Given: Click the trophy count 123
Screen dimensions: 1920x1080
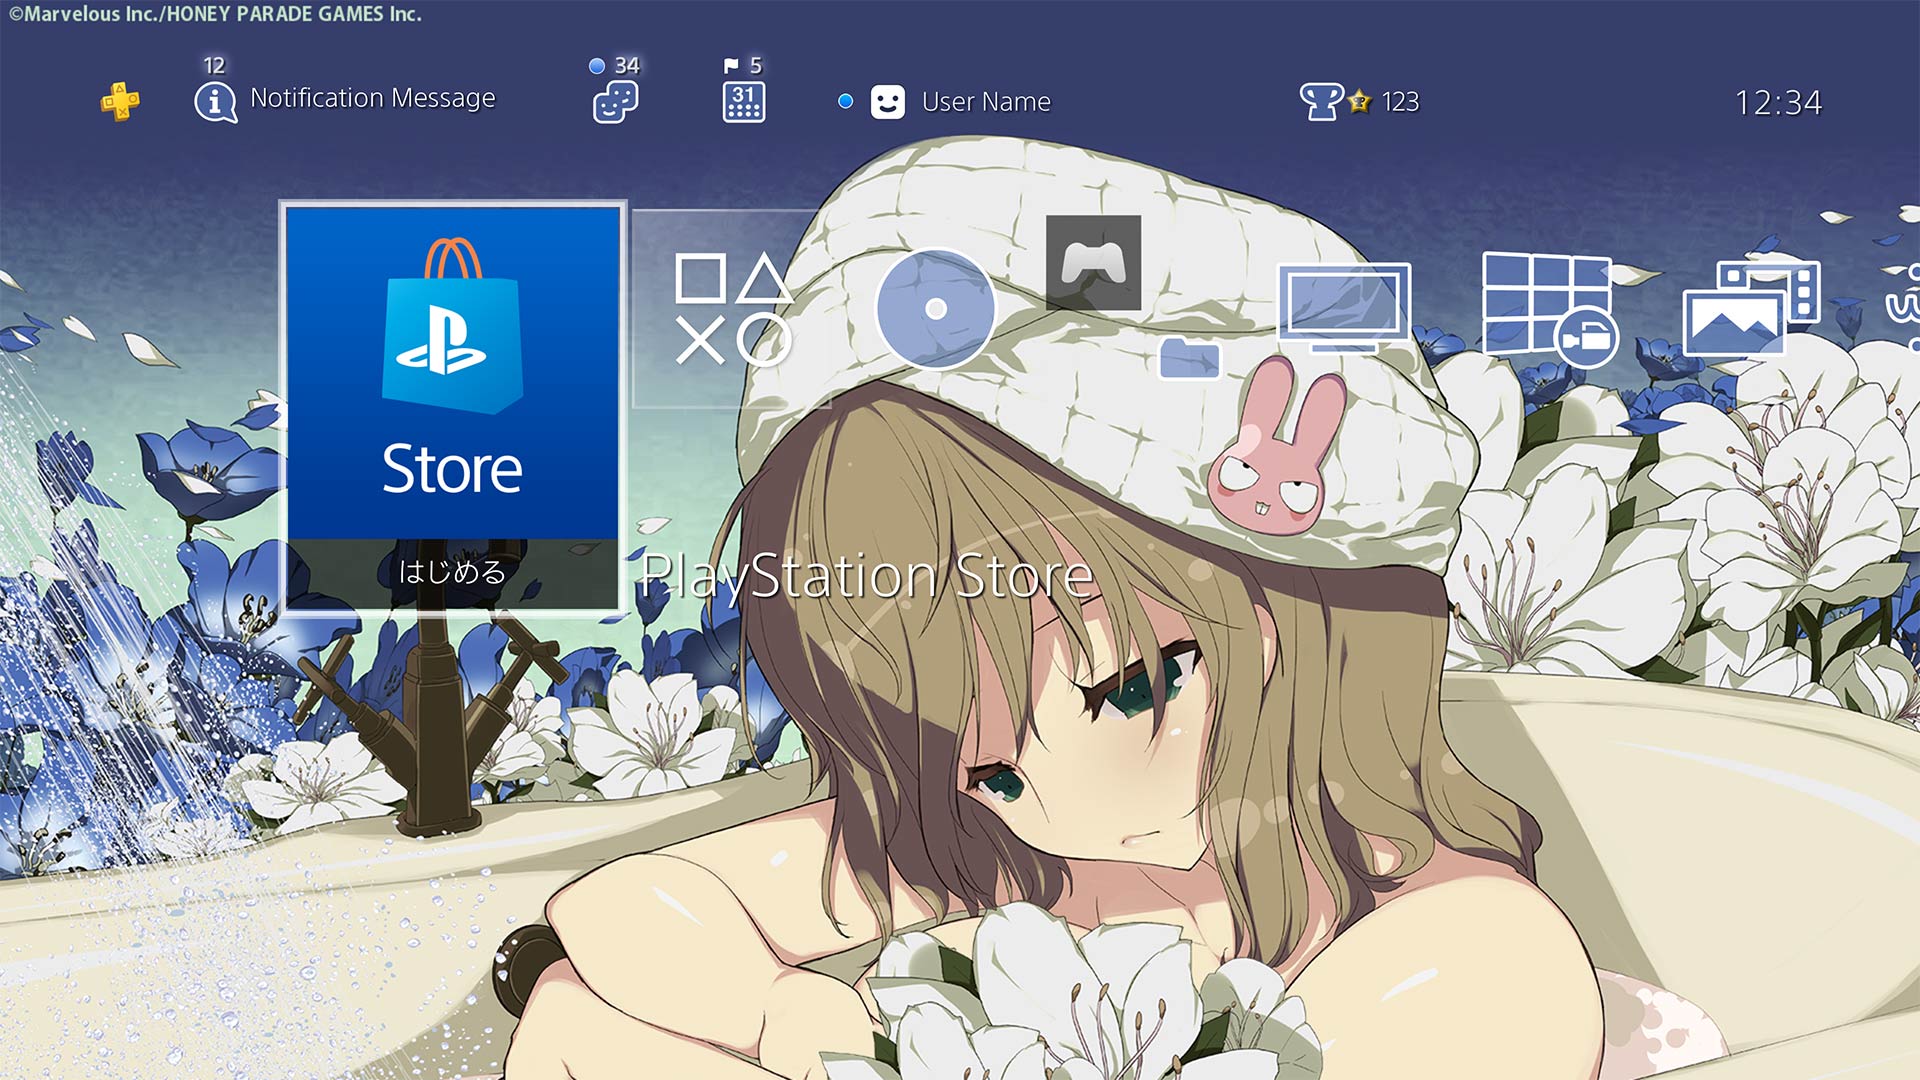Looking at the screenshot, I should coord(1400,102).
